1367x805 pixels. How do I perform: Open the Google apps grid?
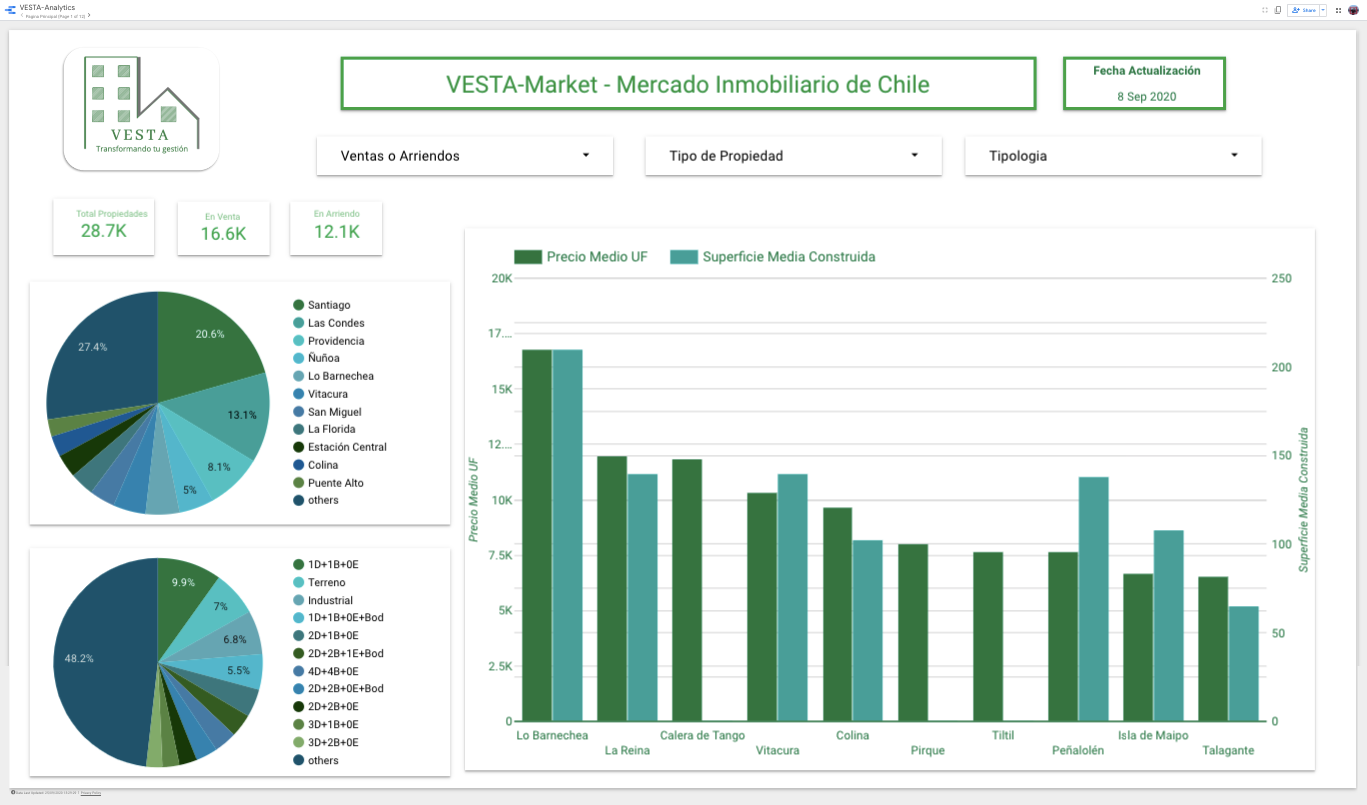1338,10
